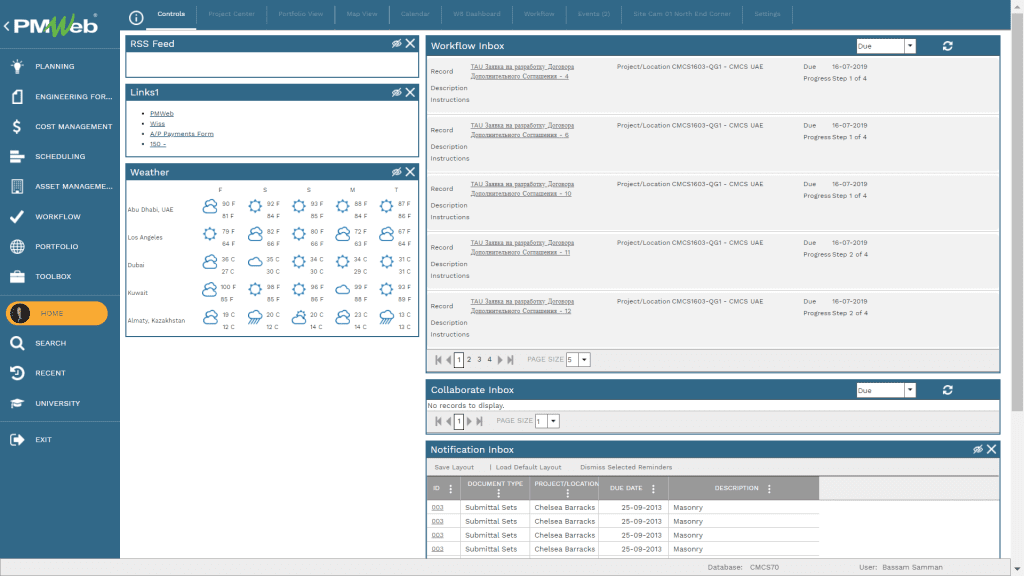This screenshot has height=576, width=1024.
Task: Open Recent history icon
Action: [17, 373]
